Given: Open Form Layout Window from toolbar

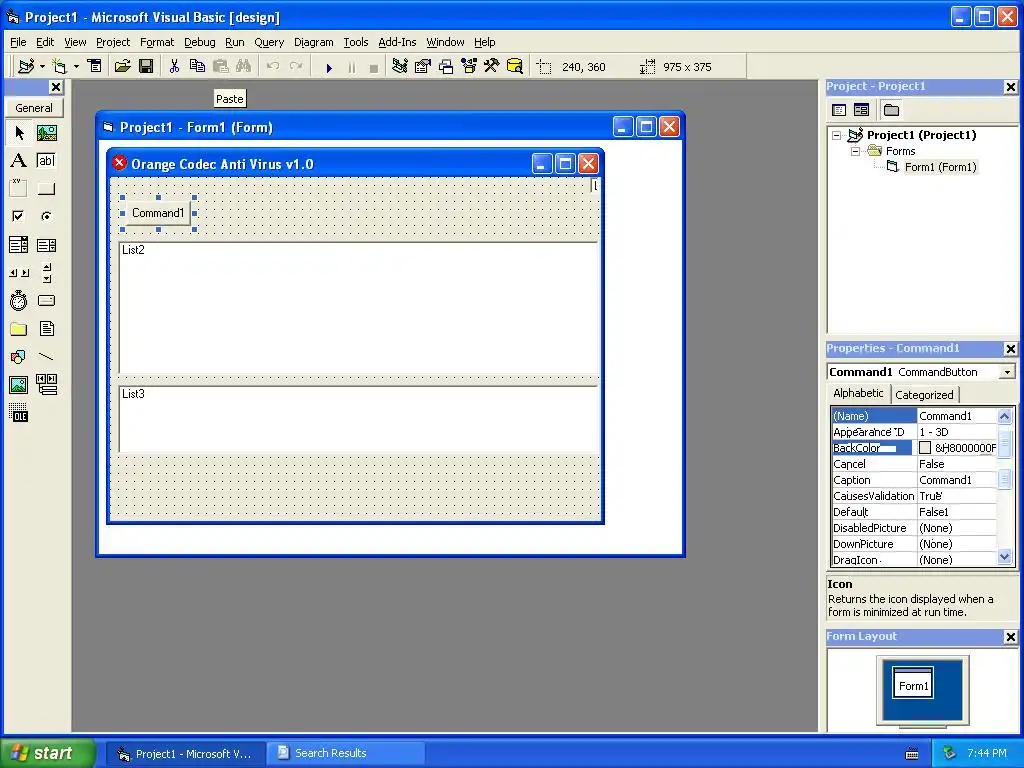Looking at the screenshot, I should pos(446,67).
